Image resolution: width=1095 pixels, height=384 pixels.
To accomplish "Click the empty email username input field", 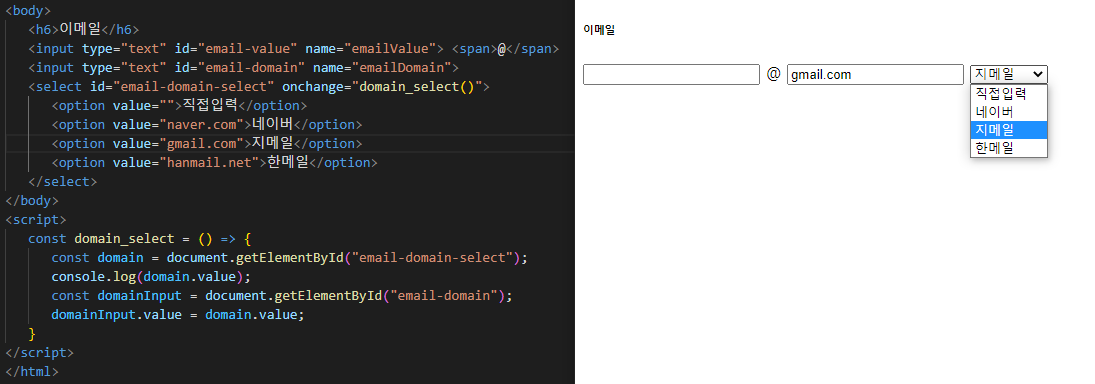I will tap(671, 75).
